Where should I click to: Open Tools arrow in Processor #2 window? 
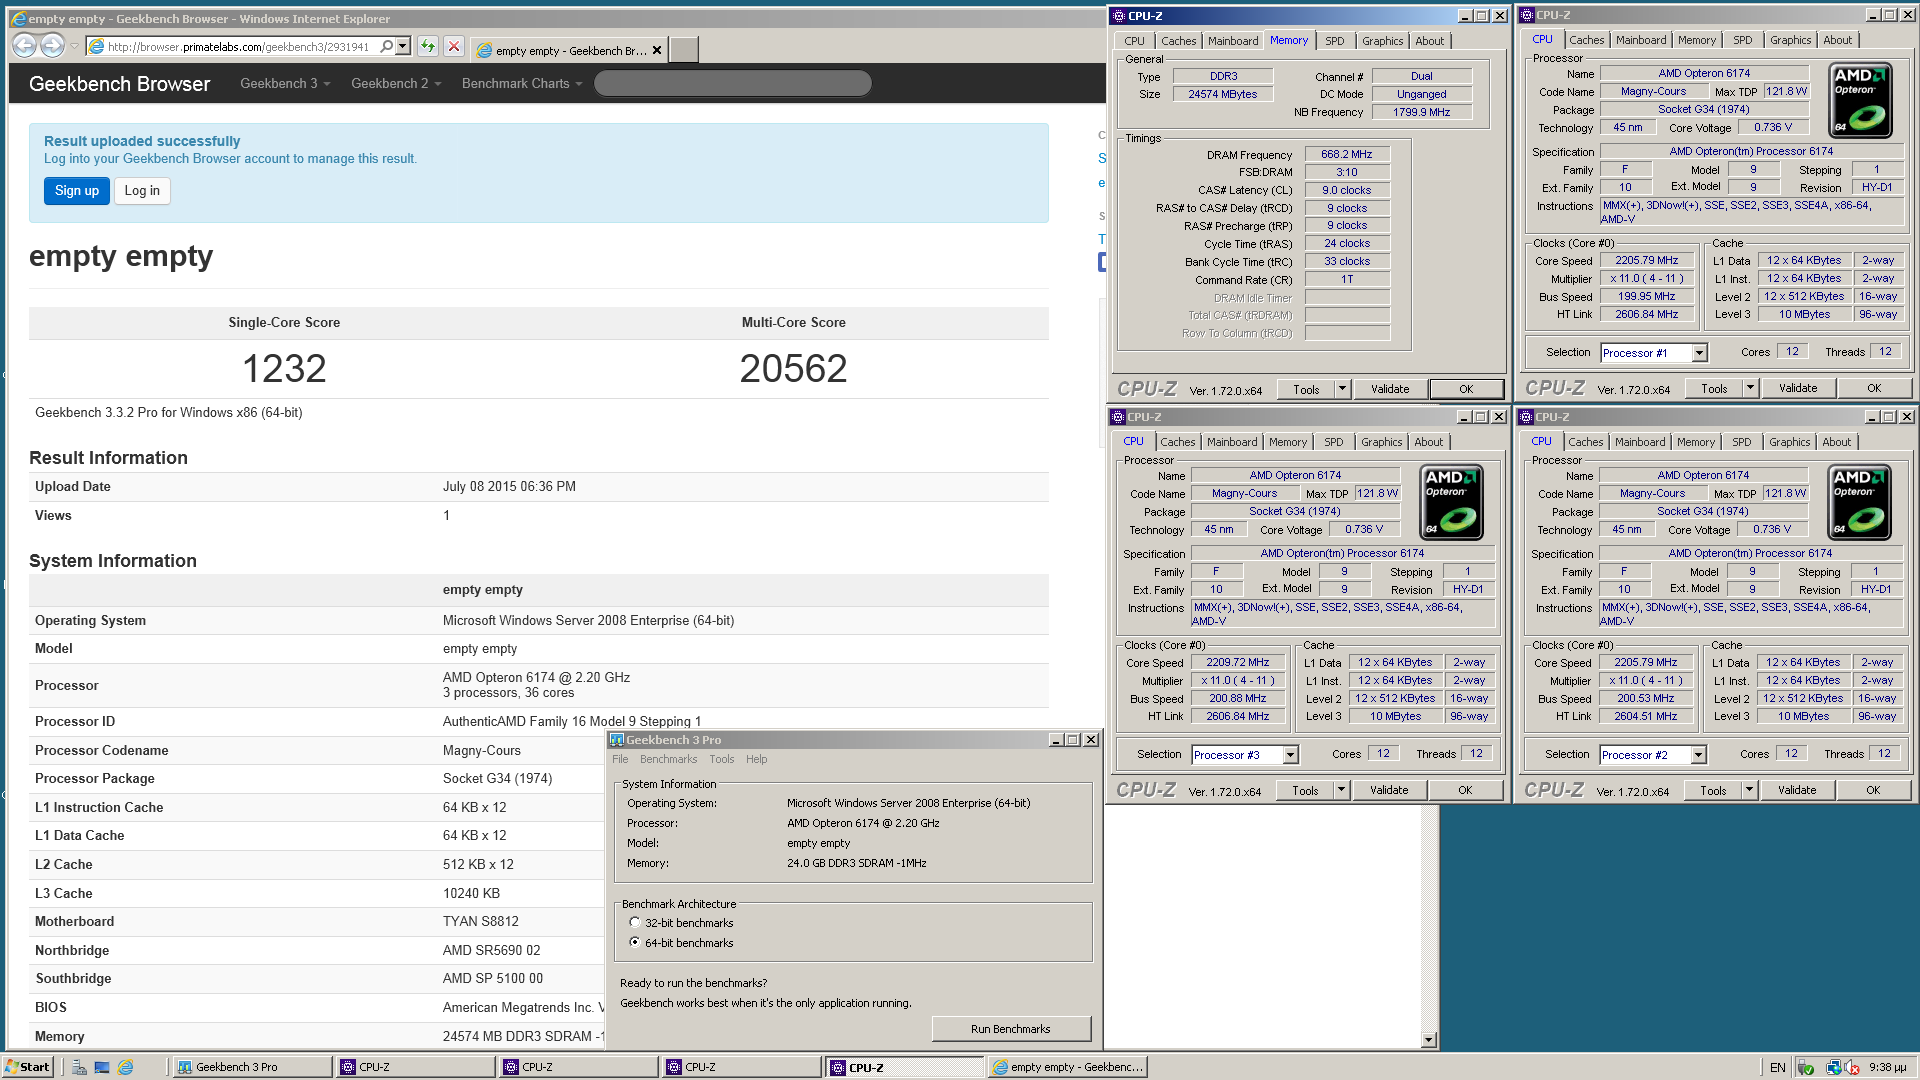click(x=1749, y=790)
